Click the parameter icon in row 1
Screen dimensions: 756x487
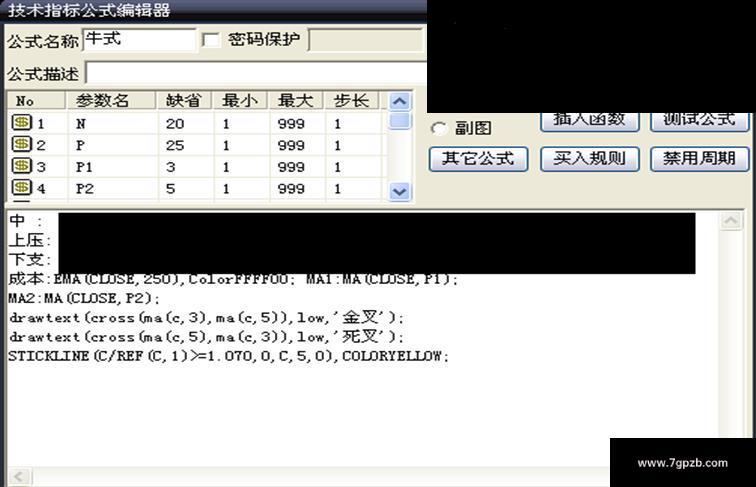coord(22,122)
